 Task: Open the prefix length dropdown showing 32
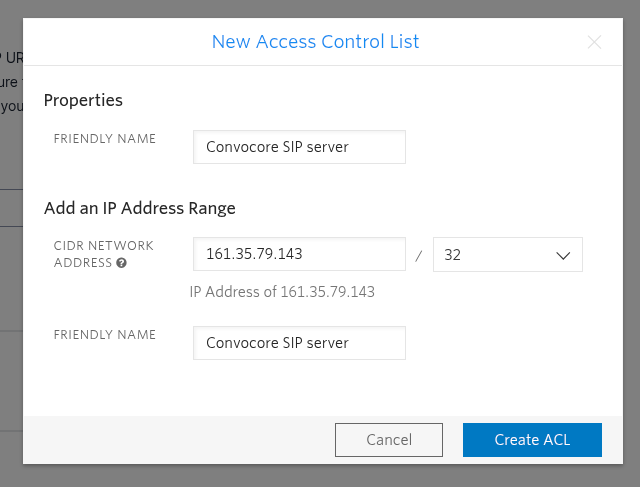(507, 254)
